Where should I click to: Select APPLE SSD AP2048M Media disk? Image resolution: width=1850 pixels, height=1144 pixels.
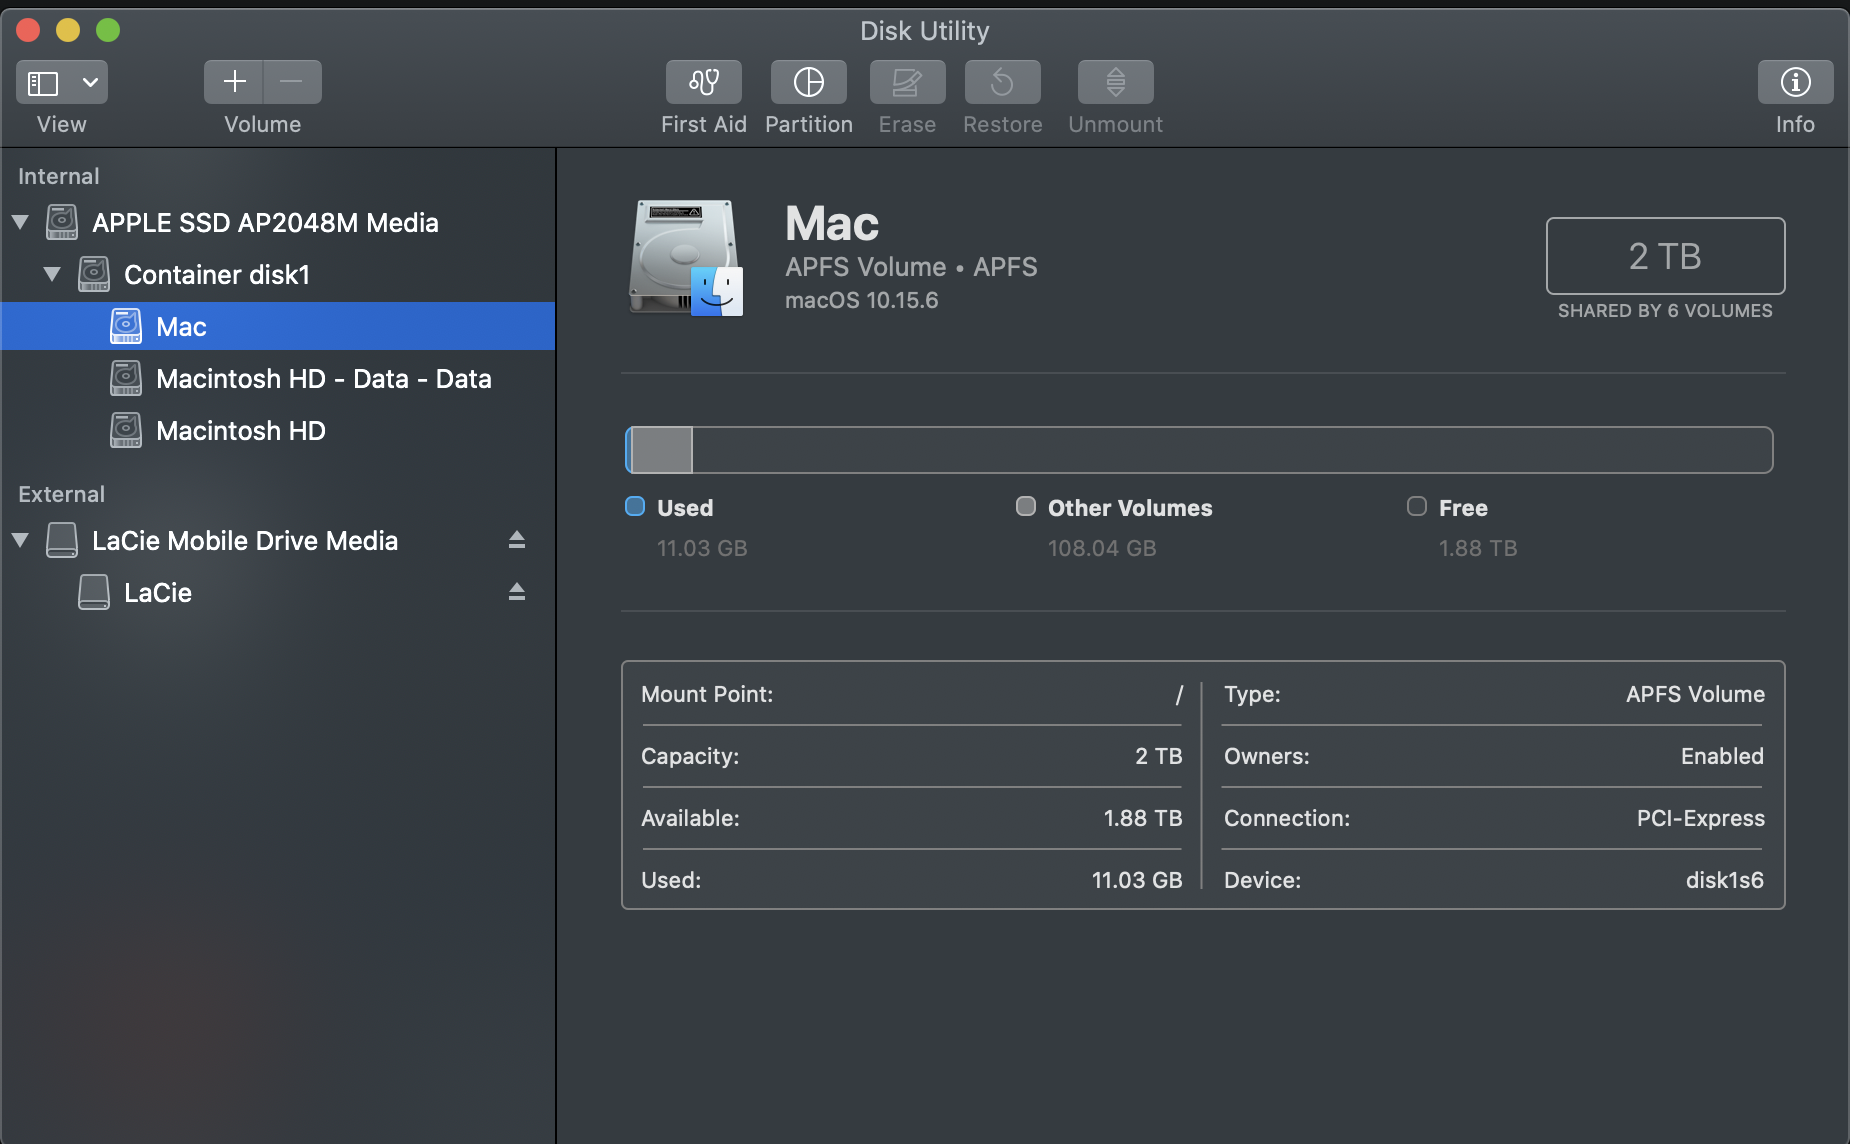click(x=278, y=222)
